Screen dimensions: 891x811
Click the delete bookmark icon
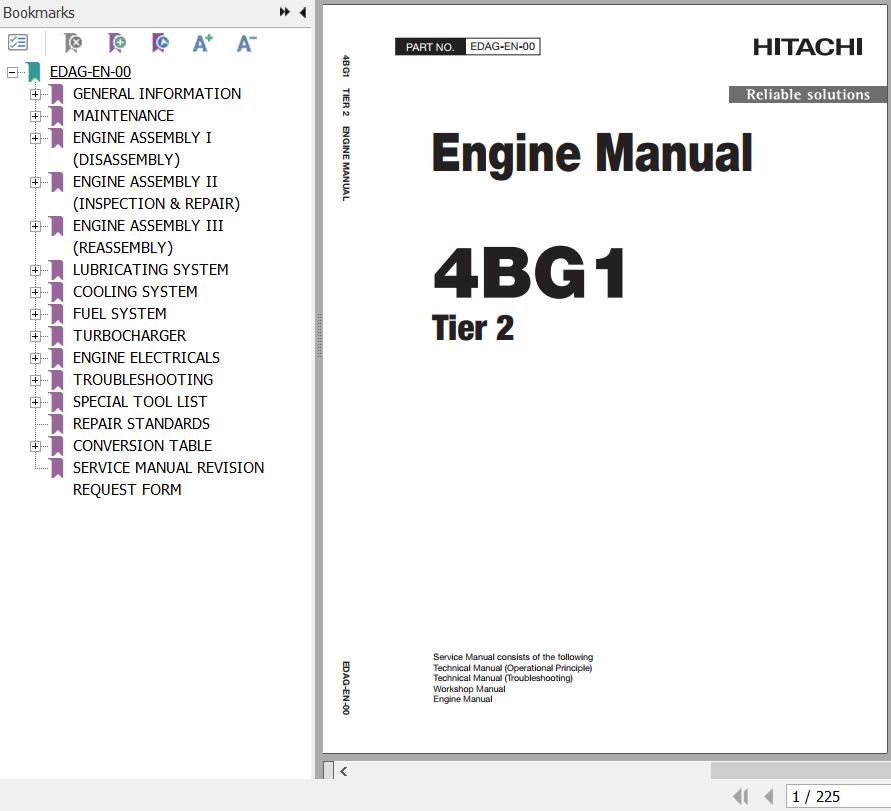pyautogui.click(x=73, y=43)
